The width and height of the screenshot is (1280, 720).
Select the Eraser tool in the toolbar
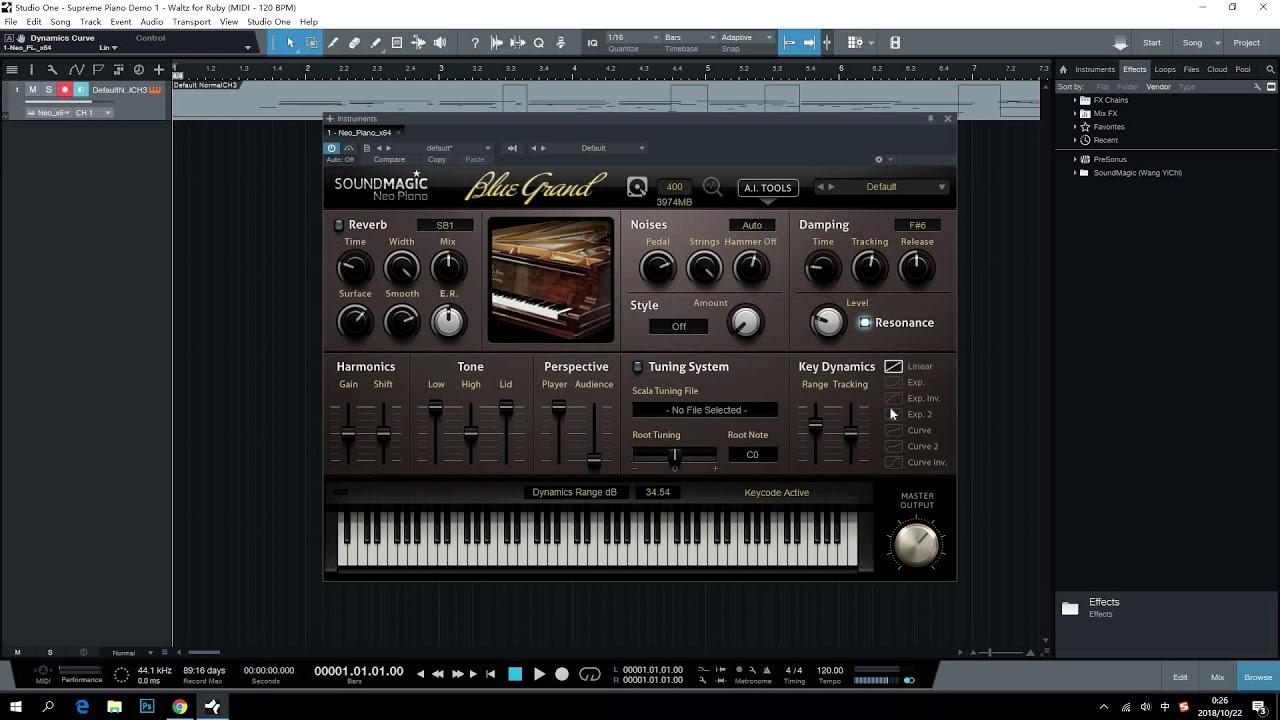pos(354,43)
